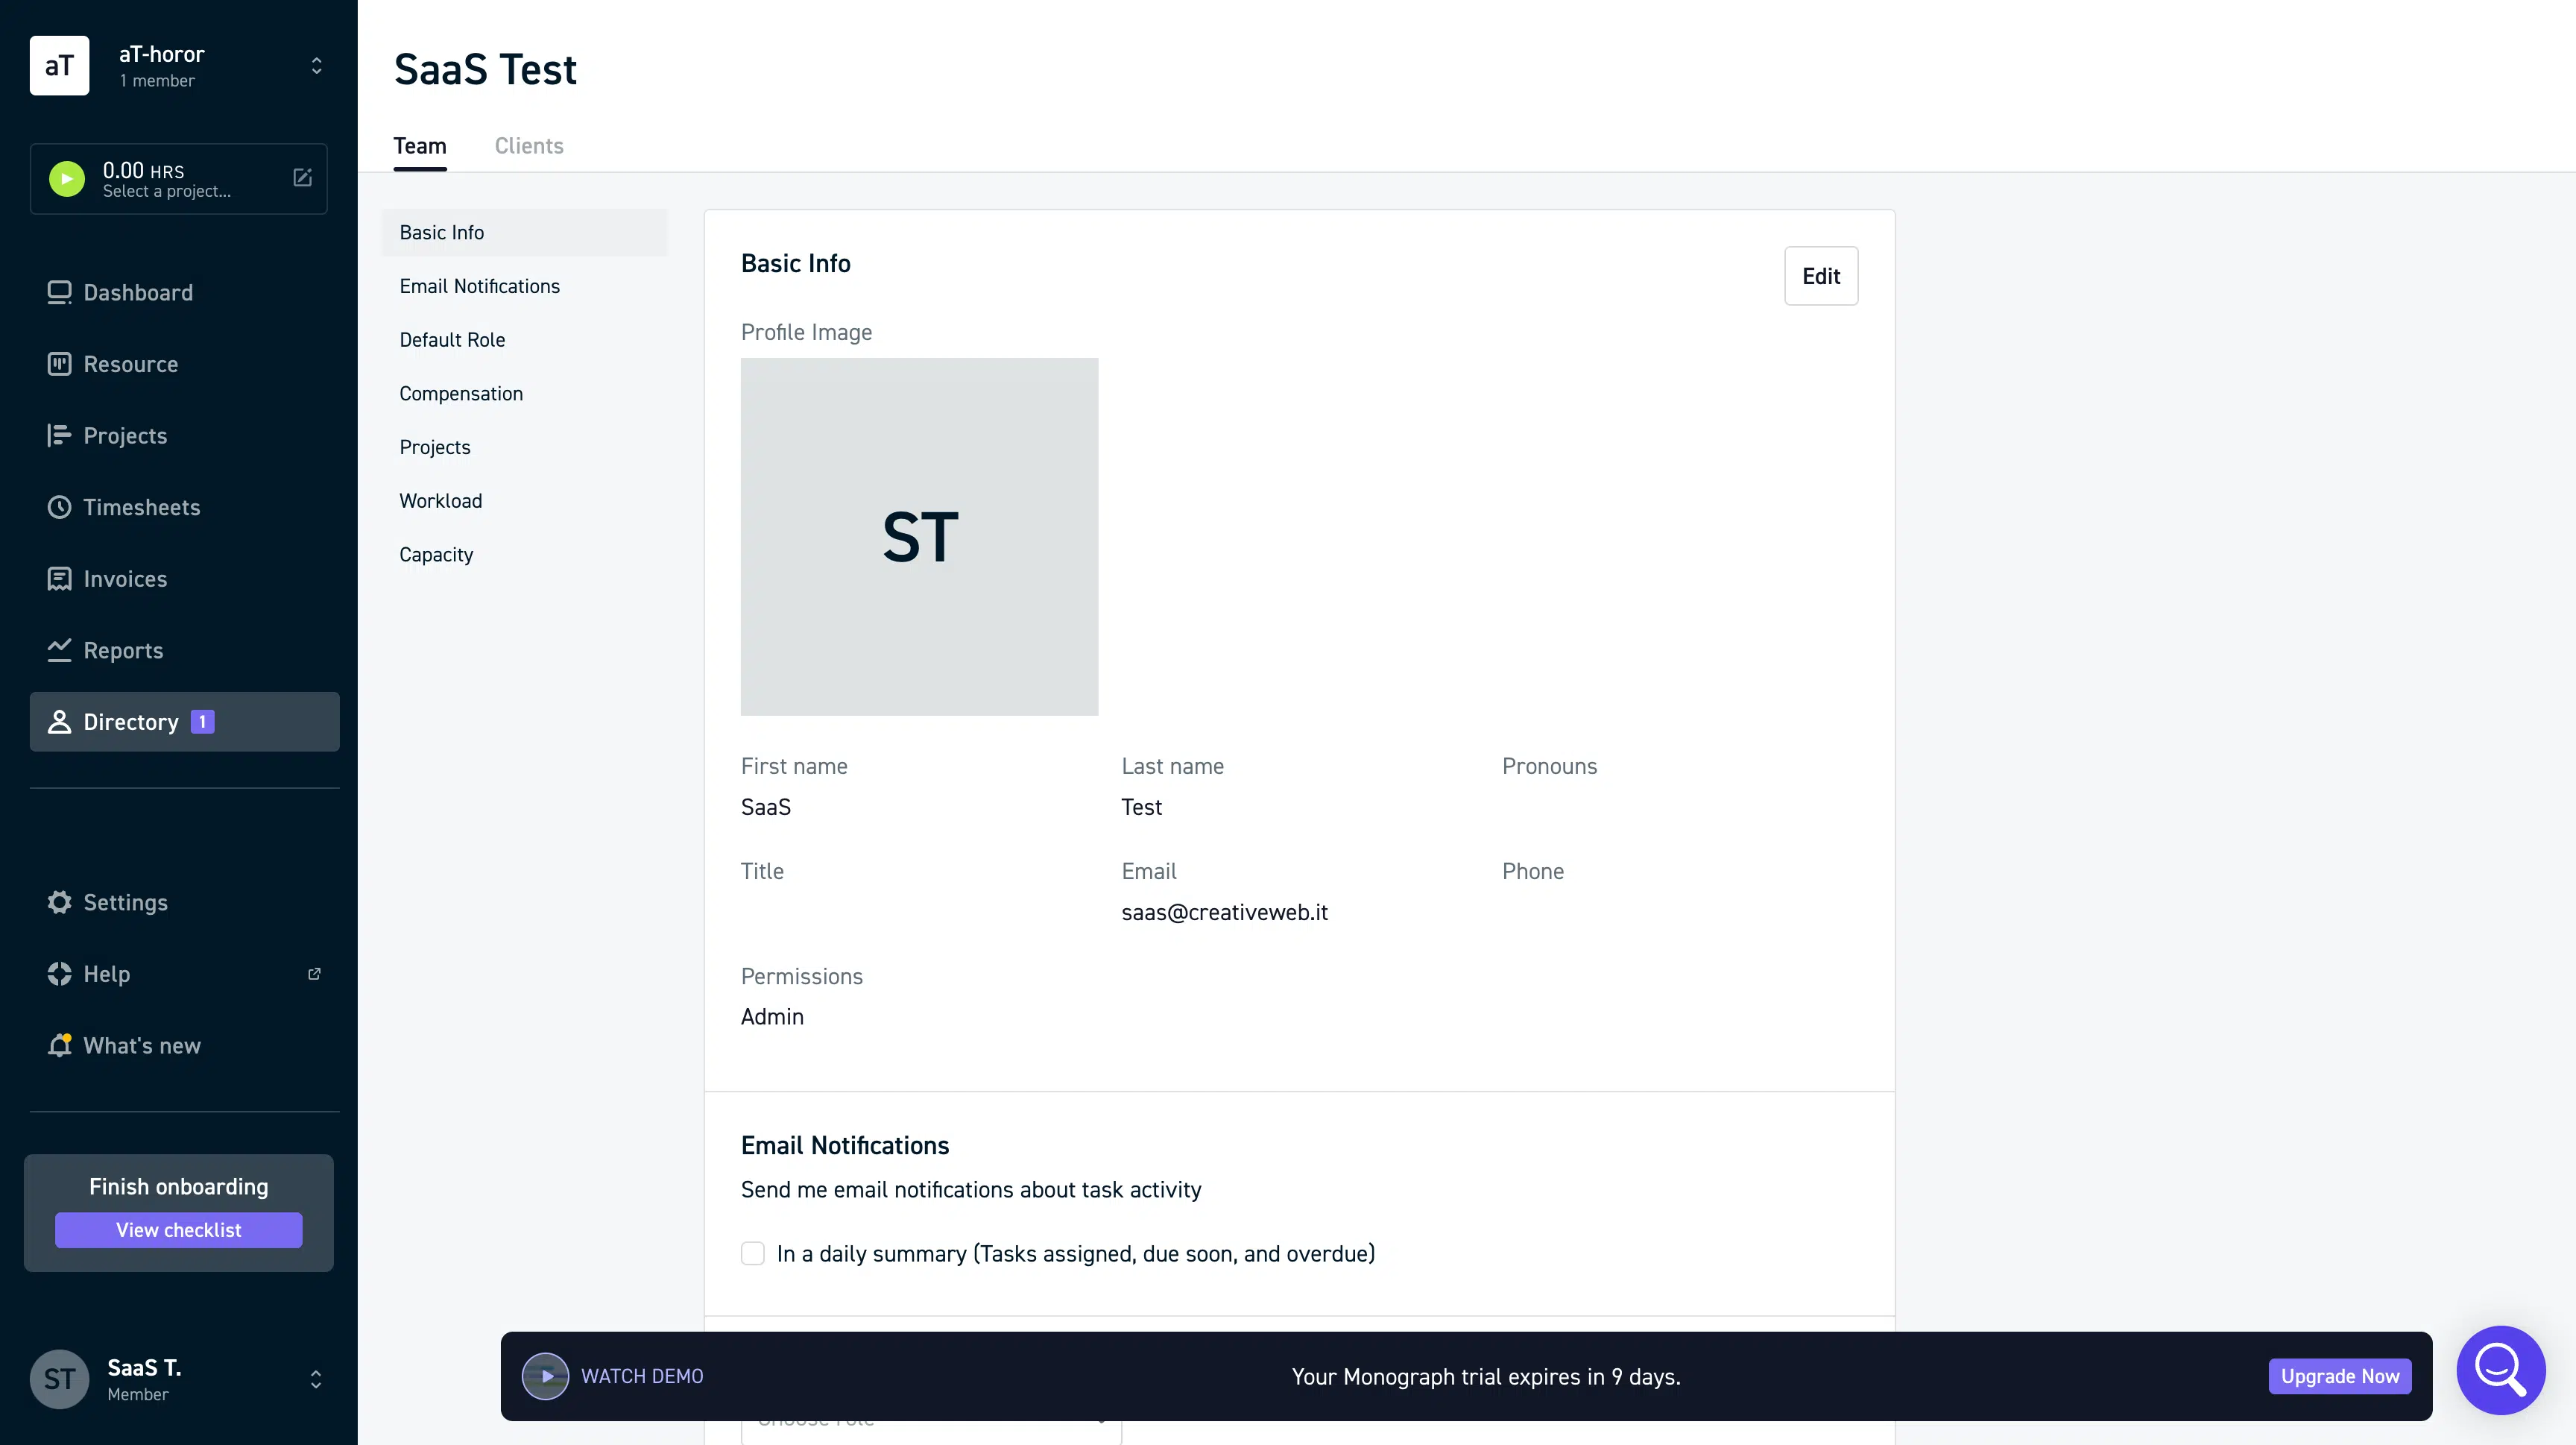Click the Edit button in Basic Info

coord(1821,276)
